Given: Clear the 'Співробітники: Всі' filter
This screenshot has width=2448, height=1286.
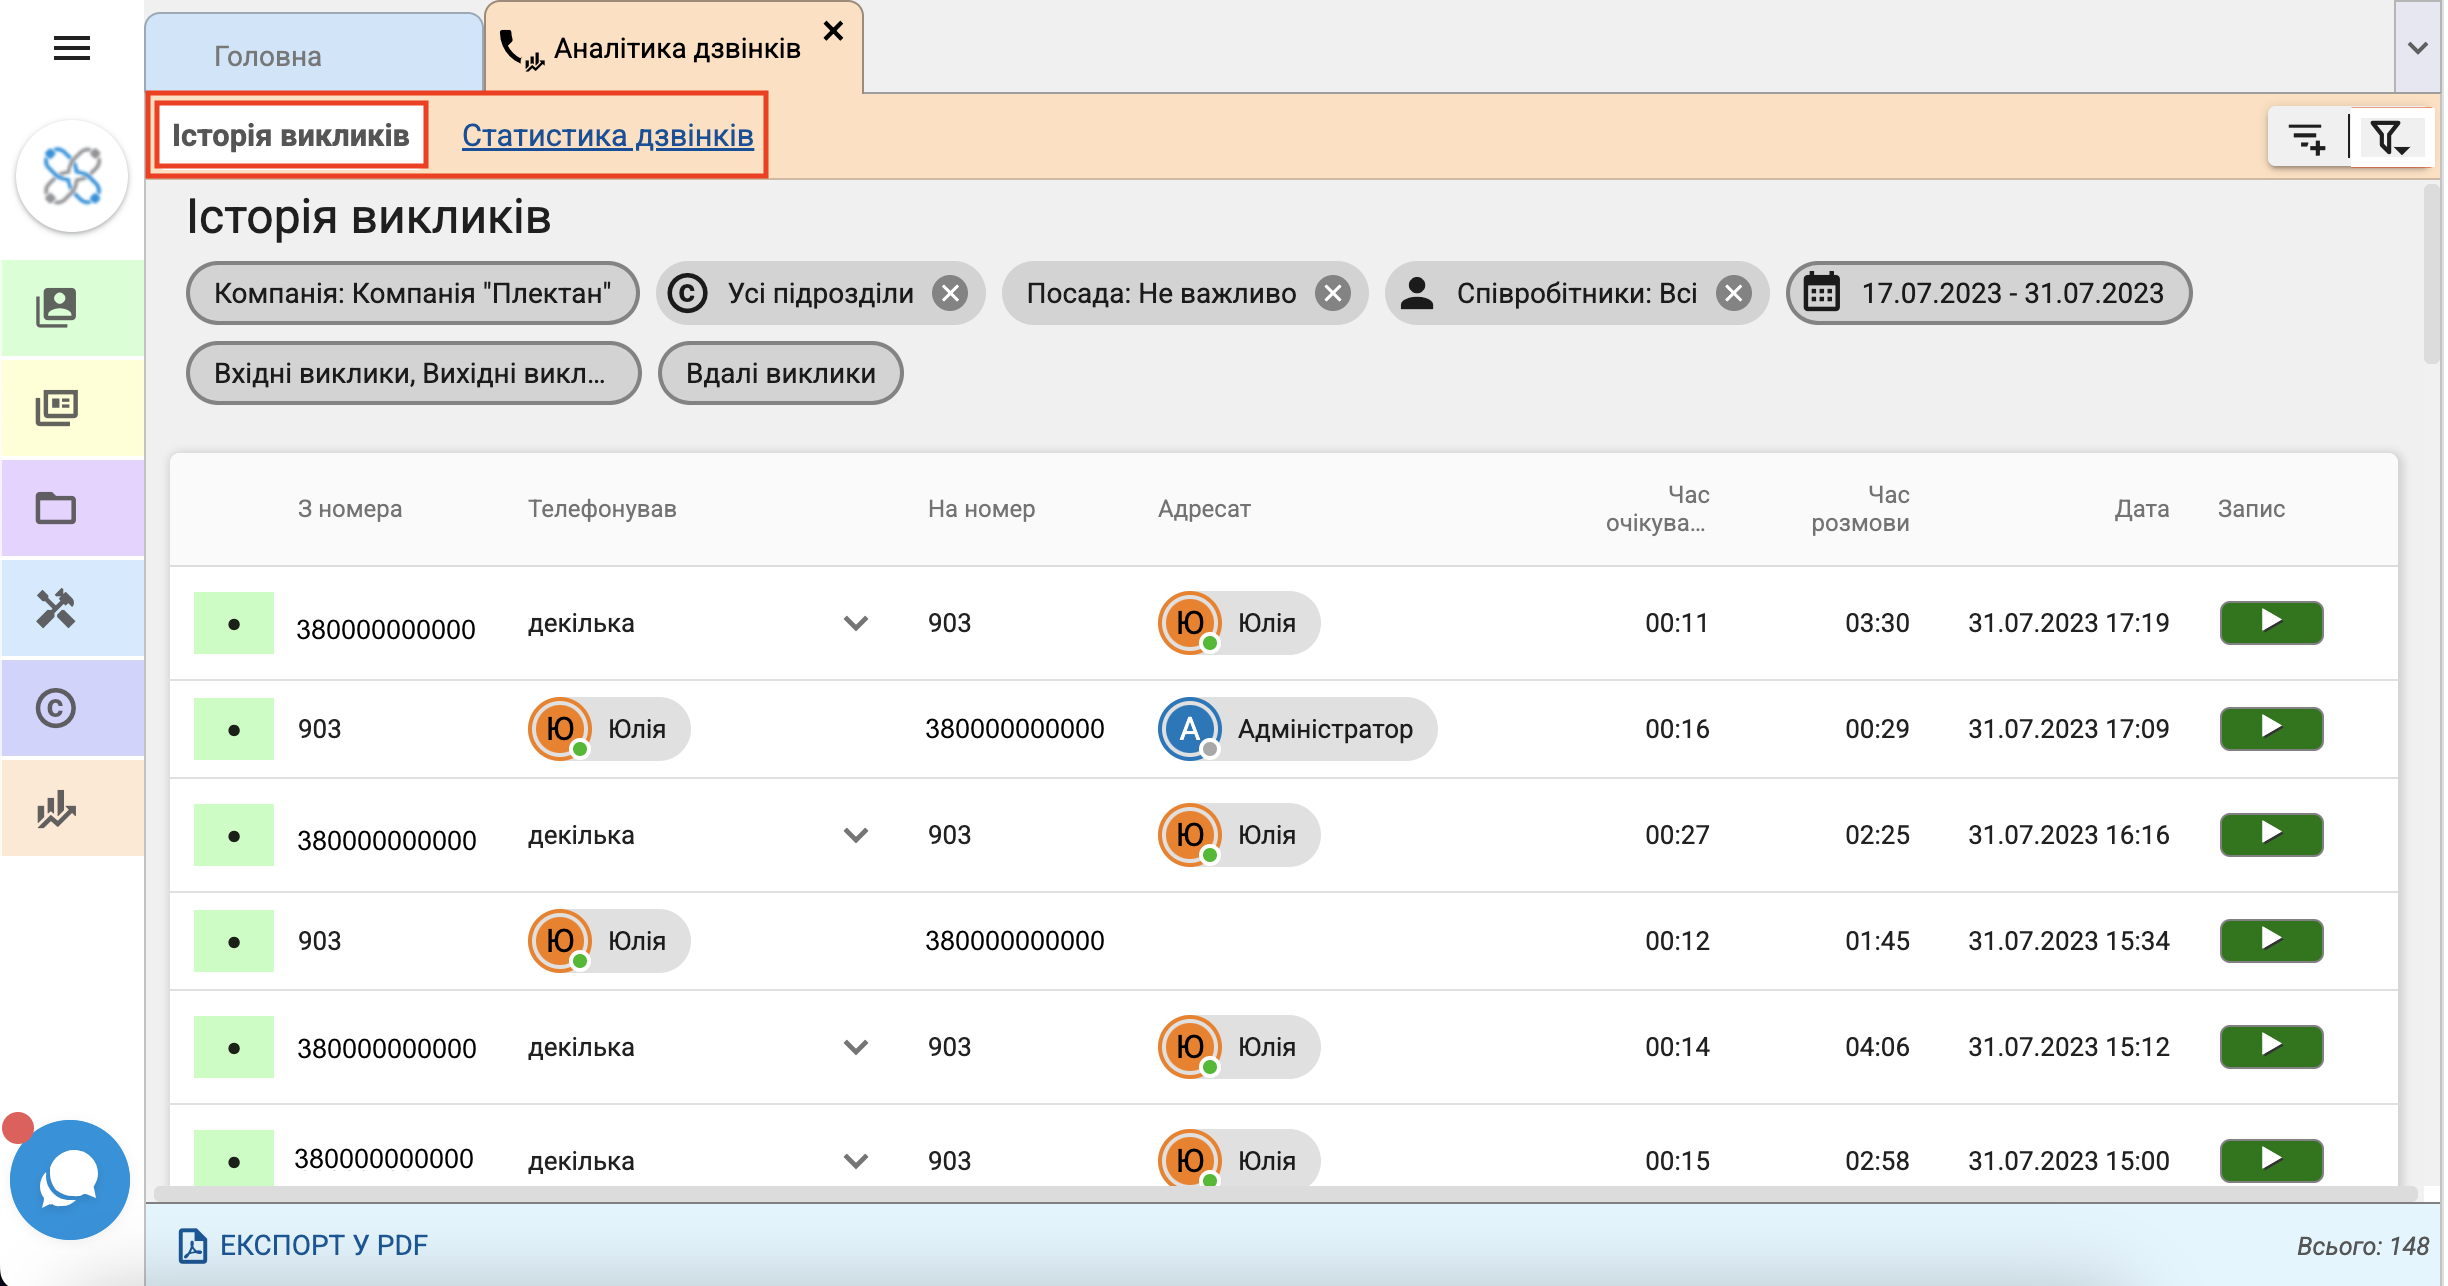Looking at the screenshot, I should (1734, 293).
